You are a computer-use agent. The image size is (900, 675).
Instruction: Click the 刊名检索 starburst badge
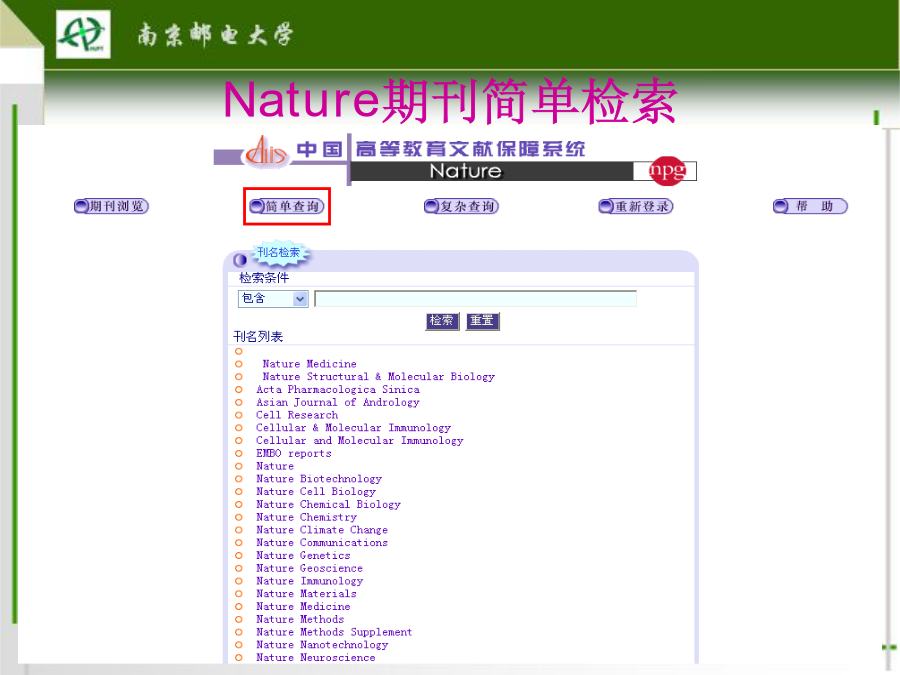(x=278, y=253)
